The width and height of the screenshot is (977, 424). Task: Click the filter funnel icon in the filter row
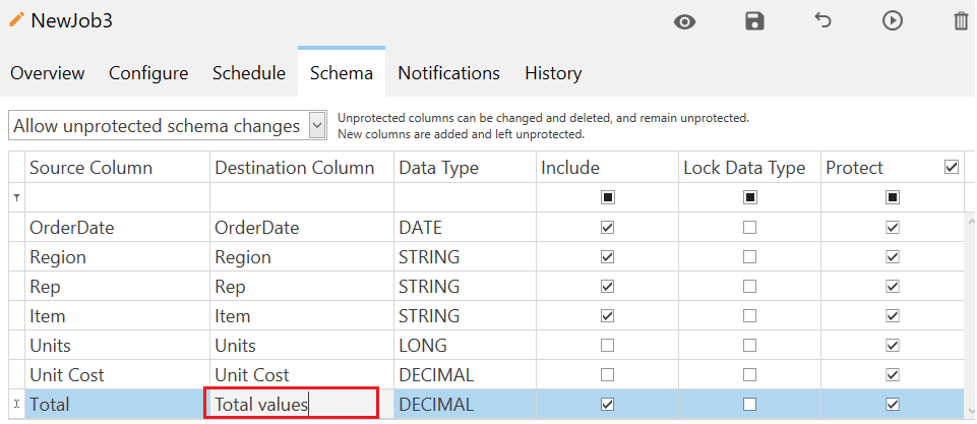pyautogui.click(x=16, y=197)
